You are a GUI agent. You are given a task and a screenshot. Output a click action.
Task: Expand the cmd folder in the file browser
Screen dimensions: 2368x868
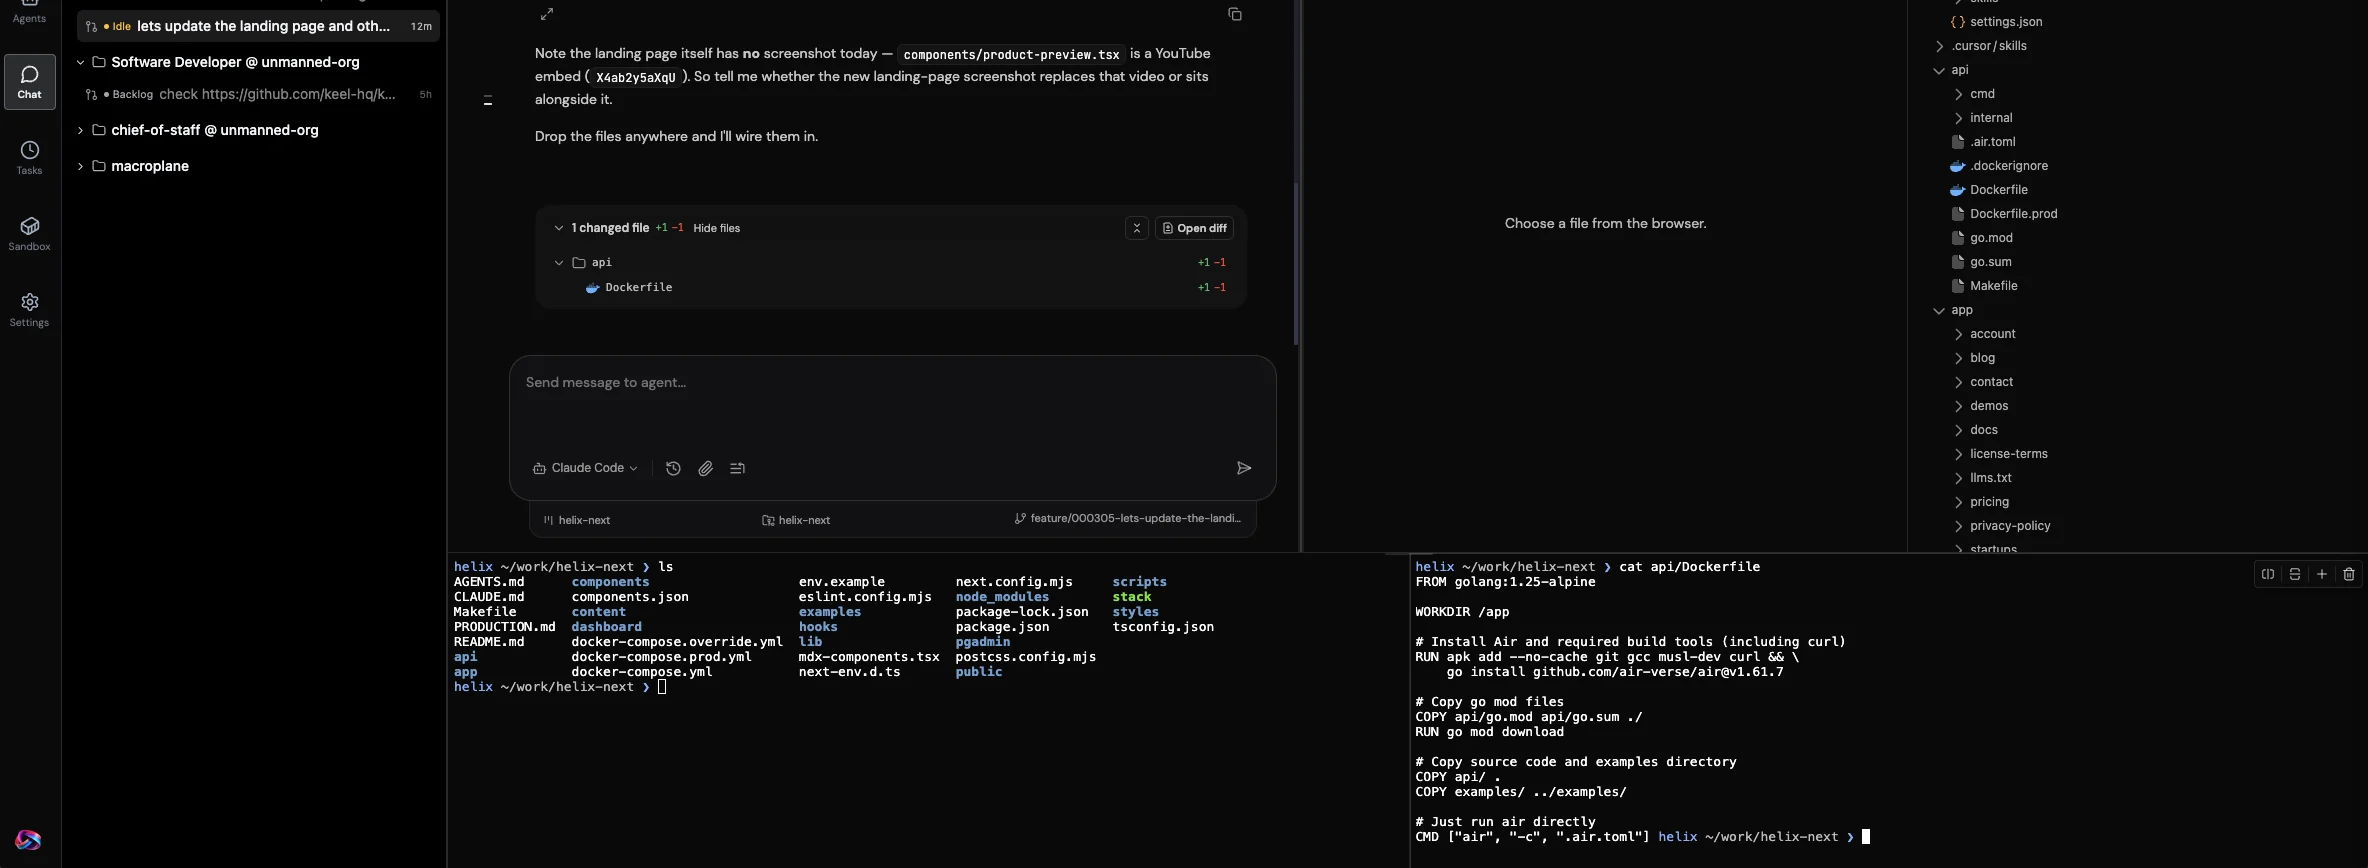click(x=1959, y=94)
